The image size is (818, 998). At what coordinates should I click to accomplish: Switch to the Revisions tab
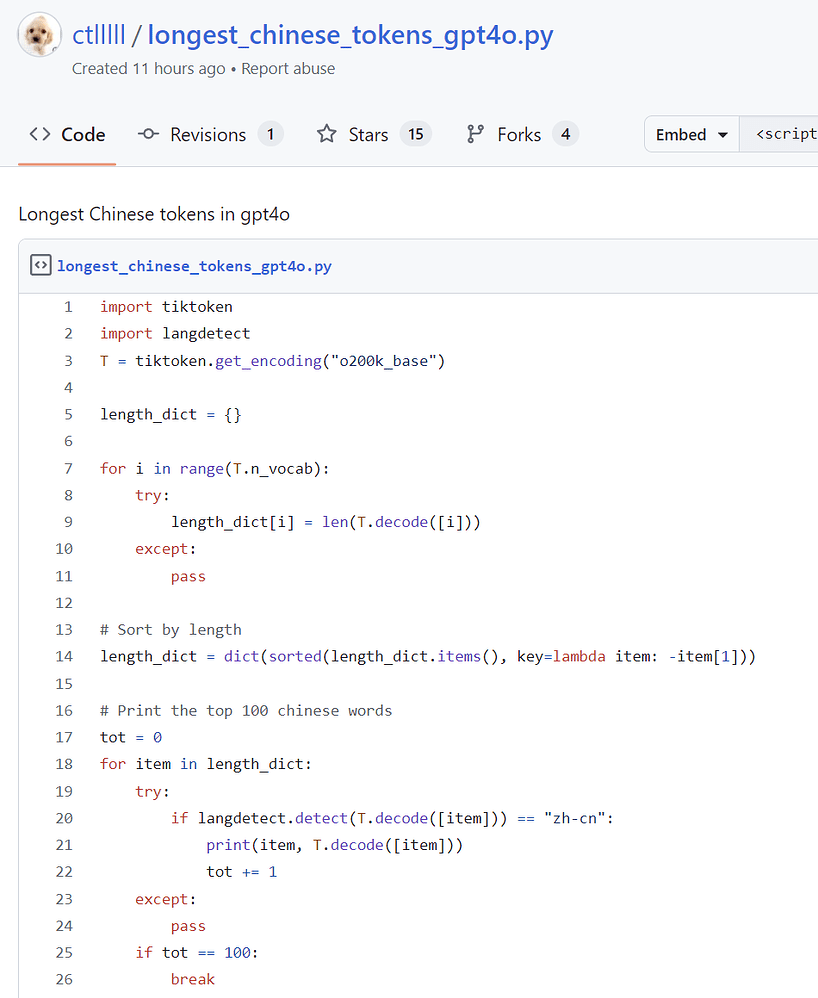[210, 135]
